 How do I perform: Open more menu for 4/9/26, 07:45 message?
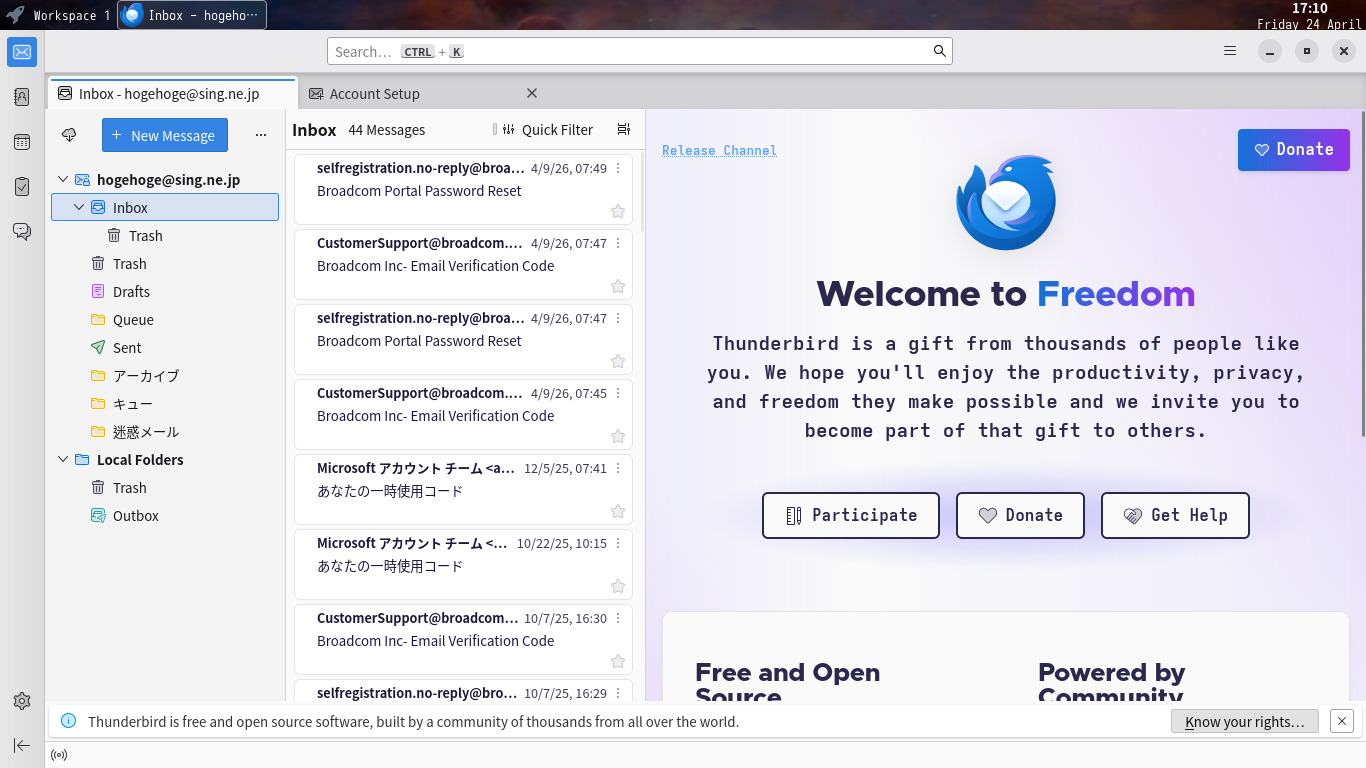(x=618, y=393)
